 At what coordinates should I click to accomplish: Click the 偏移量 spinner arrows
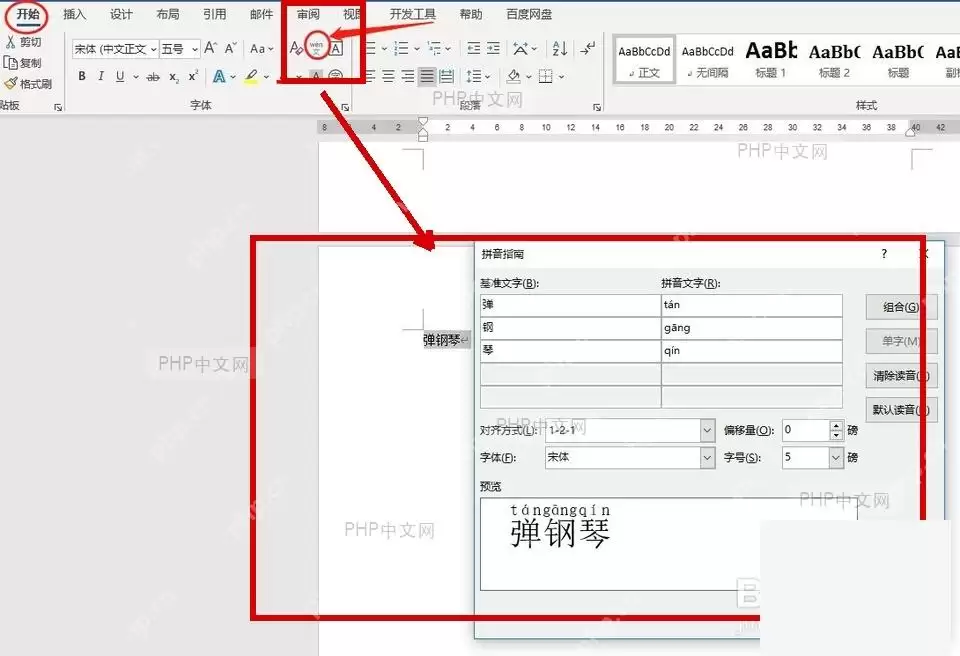pos(836,430)
